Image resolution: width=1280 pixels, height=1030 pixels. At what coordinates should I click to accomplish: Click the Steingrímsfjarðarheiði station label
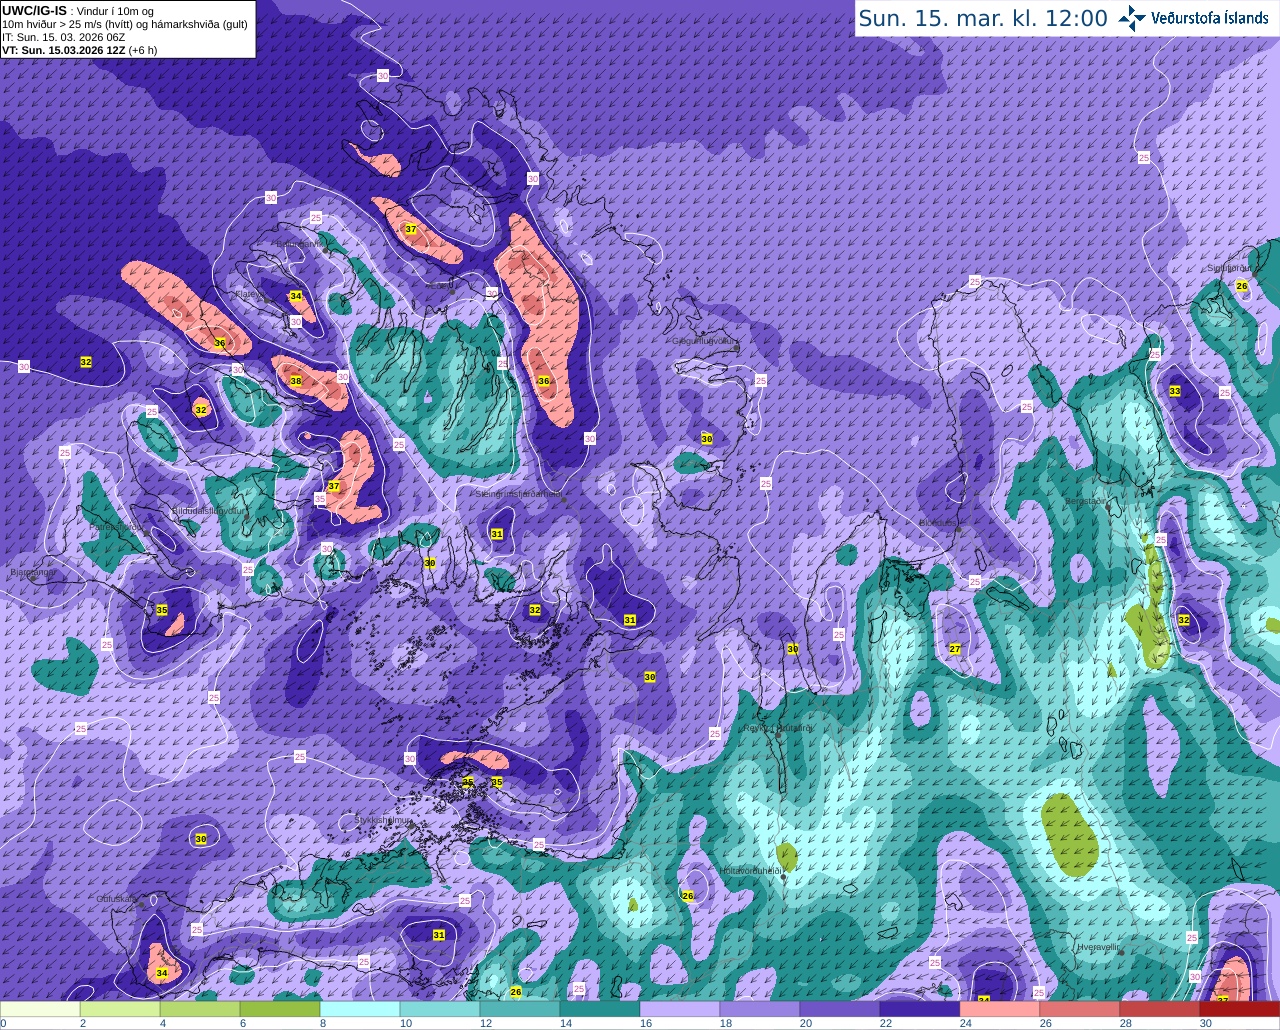[x=518, y=493]
